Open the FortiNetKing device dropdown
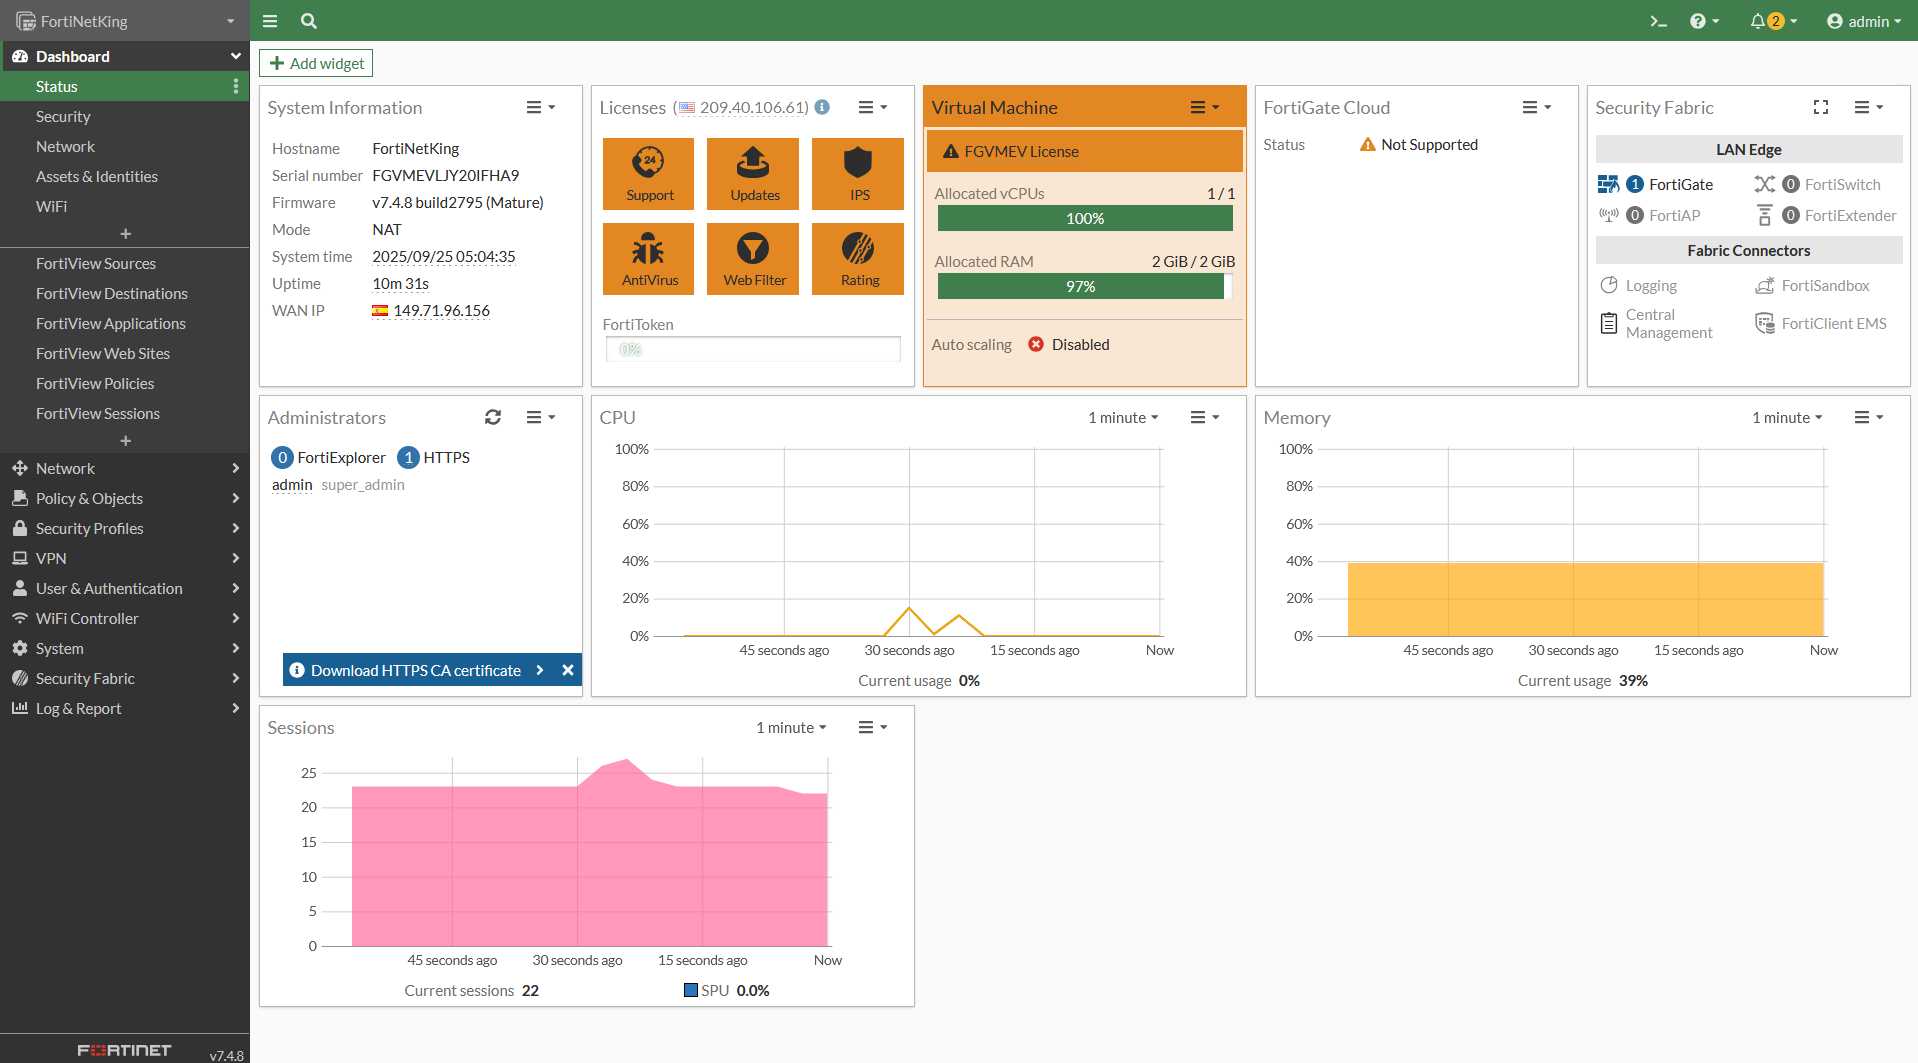Viewport: 1918px width, 1063px height. [125, 21]
